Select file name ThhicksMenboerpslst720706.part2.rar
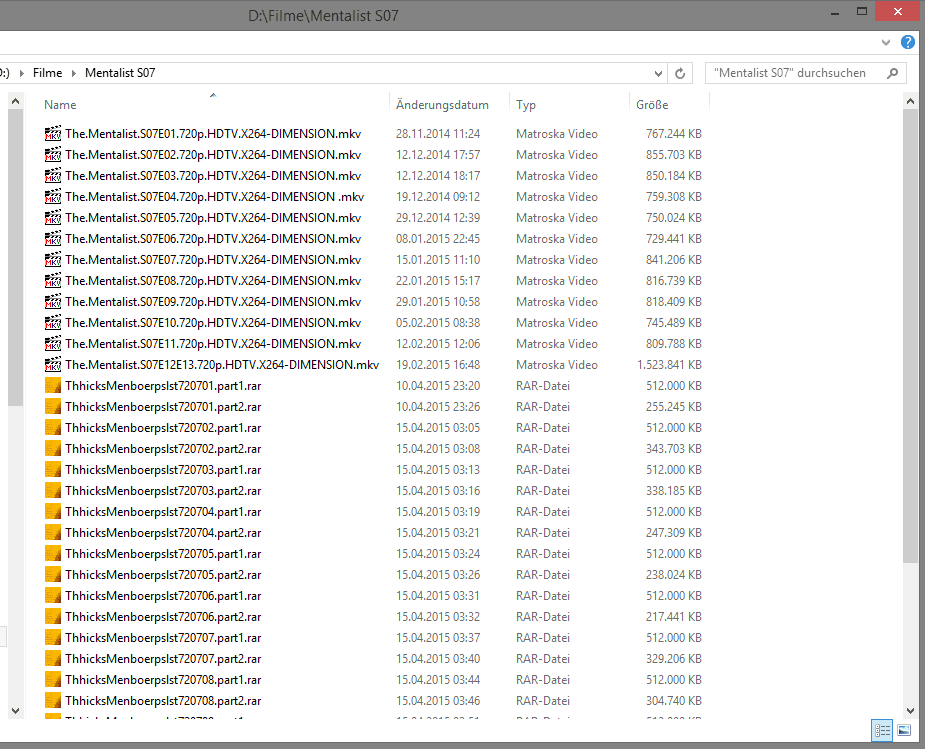The width and height of the screenshot is (925, 749). click(163, 617)
